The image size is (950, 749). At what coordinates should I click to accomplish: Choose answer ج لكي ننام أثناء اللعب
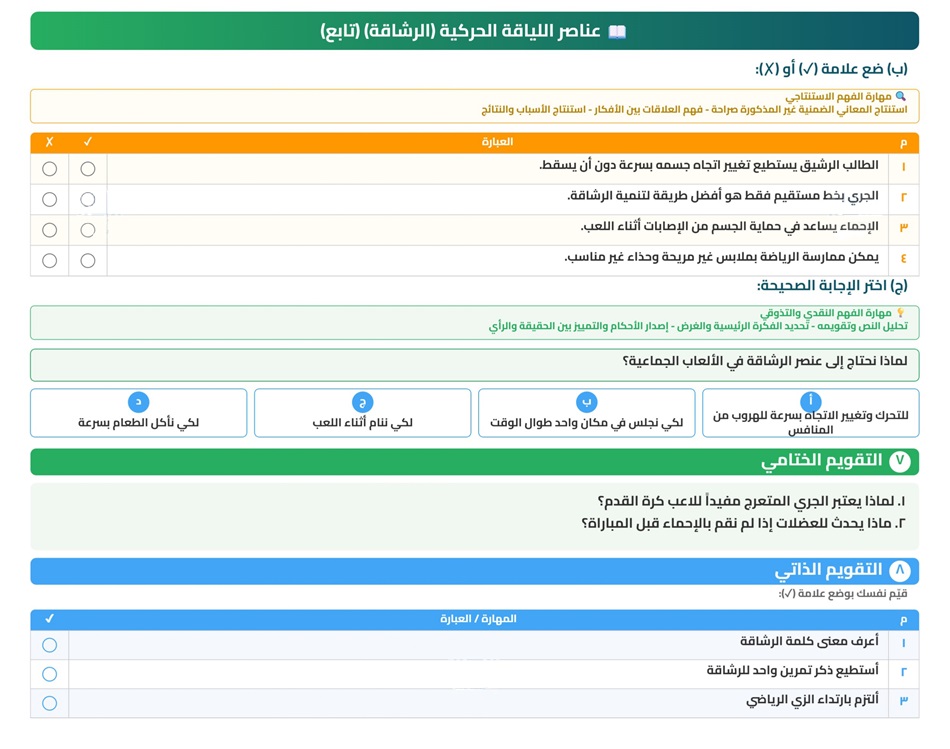pyautogui.click(x=362, y=413)
